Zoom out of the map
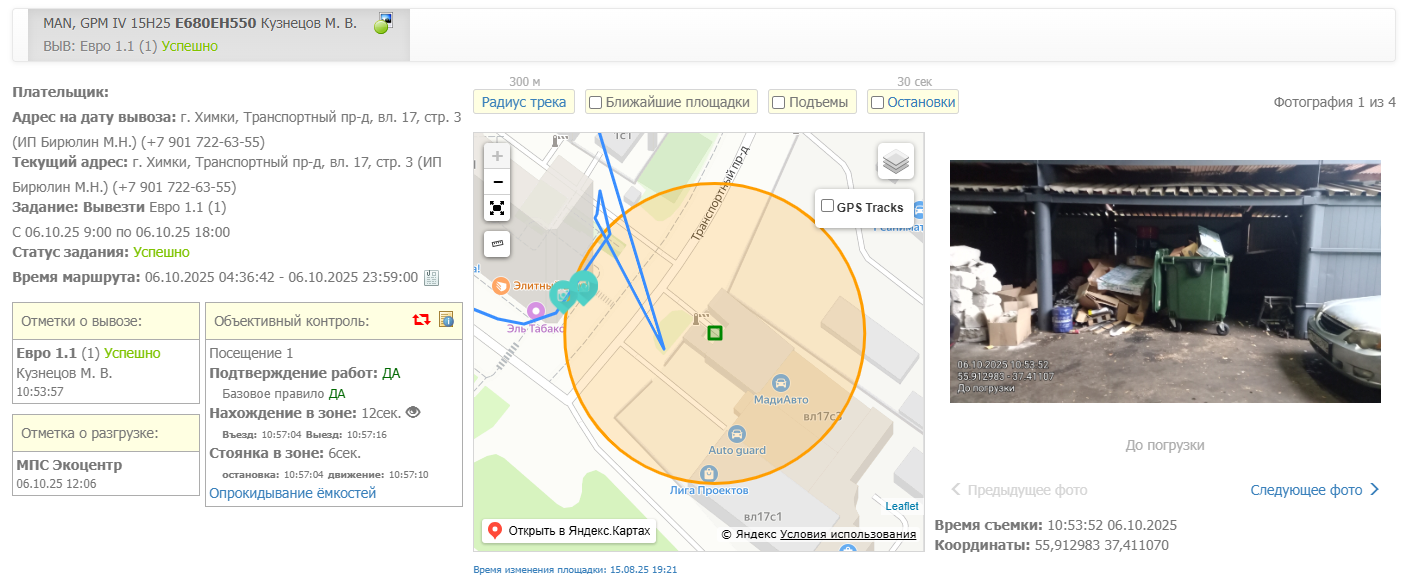The width and height of the screenshot is (1406, 585). 497,182
